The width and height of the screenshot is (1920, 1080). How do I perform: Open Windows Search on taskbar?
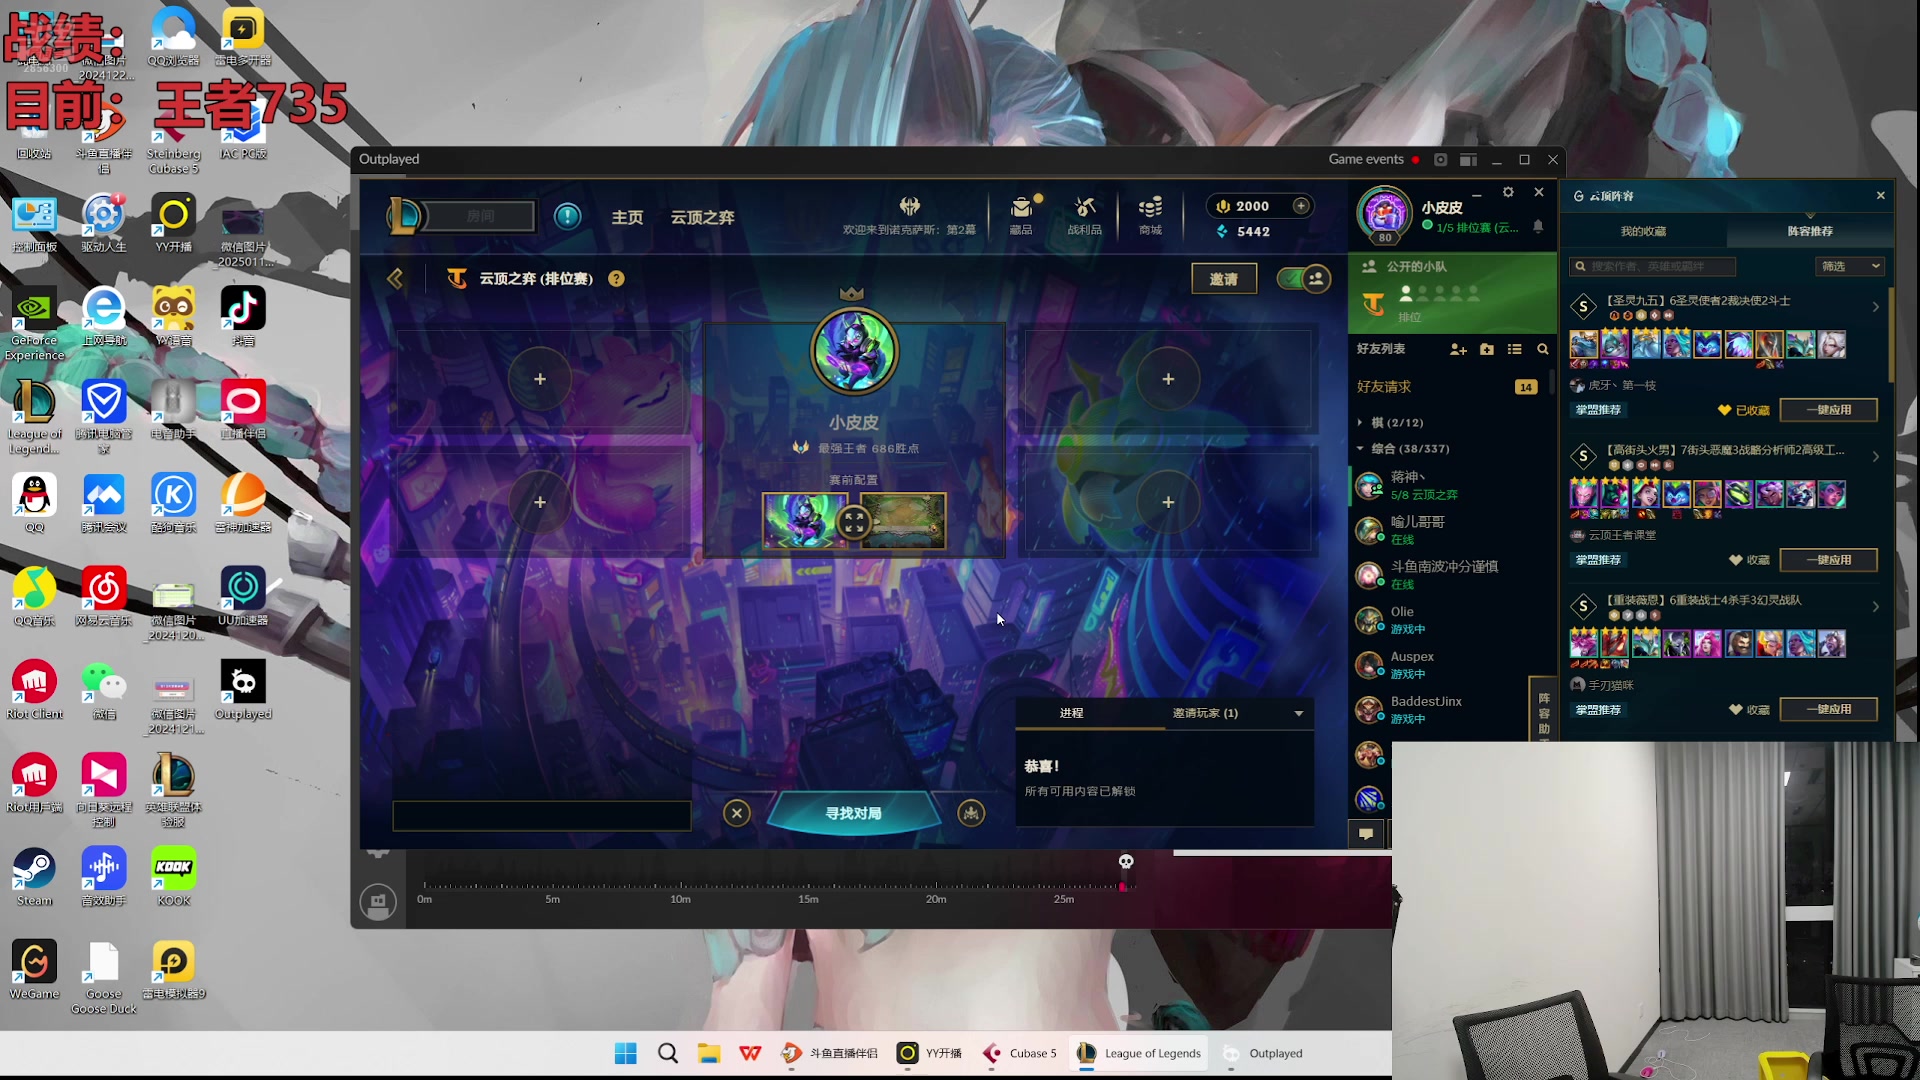tap(668, 1053)
